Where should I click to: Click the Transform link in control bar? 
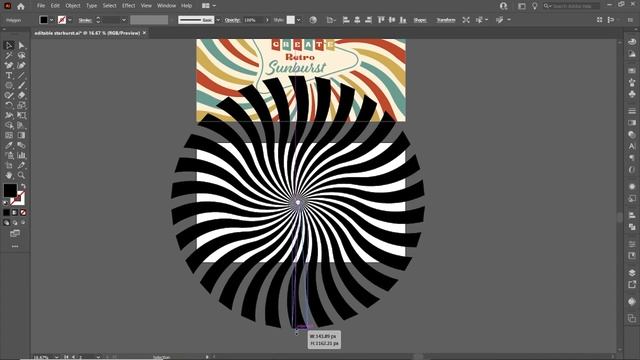click(x=446, y=20)
